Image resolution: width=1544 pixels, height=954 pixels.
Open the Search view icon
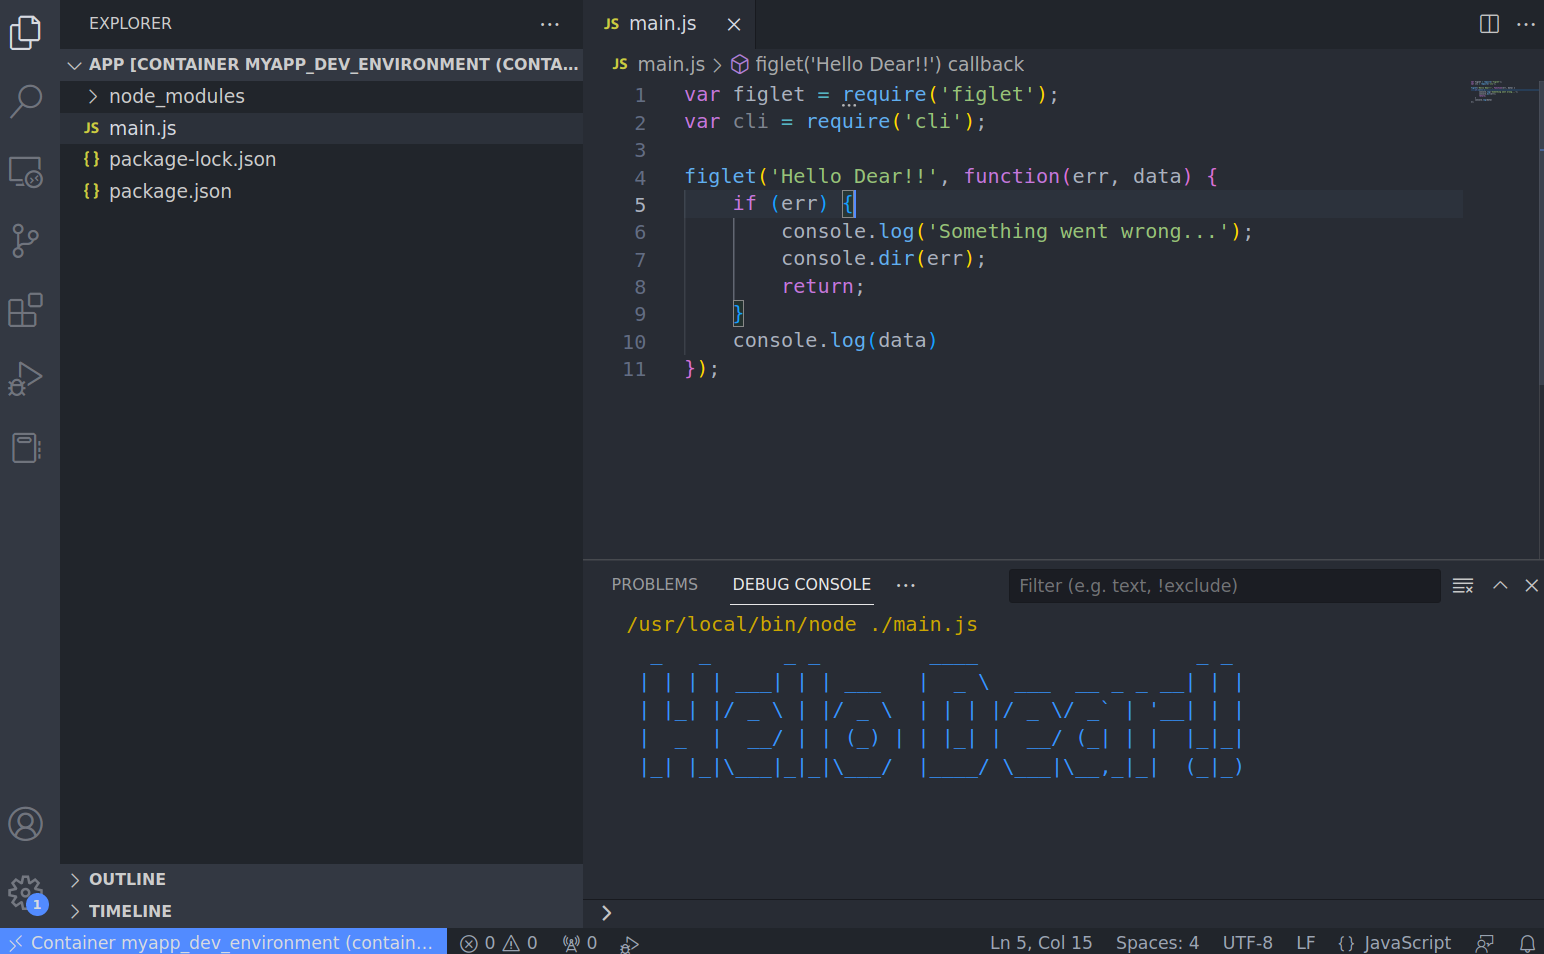[25, 101]
